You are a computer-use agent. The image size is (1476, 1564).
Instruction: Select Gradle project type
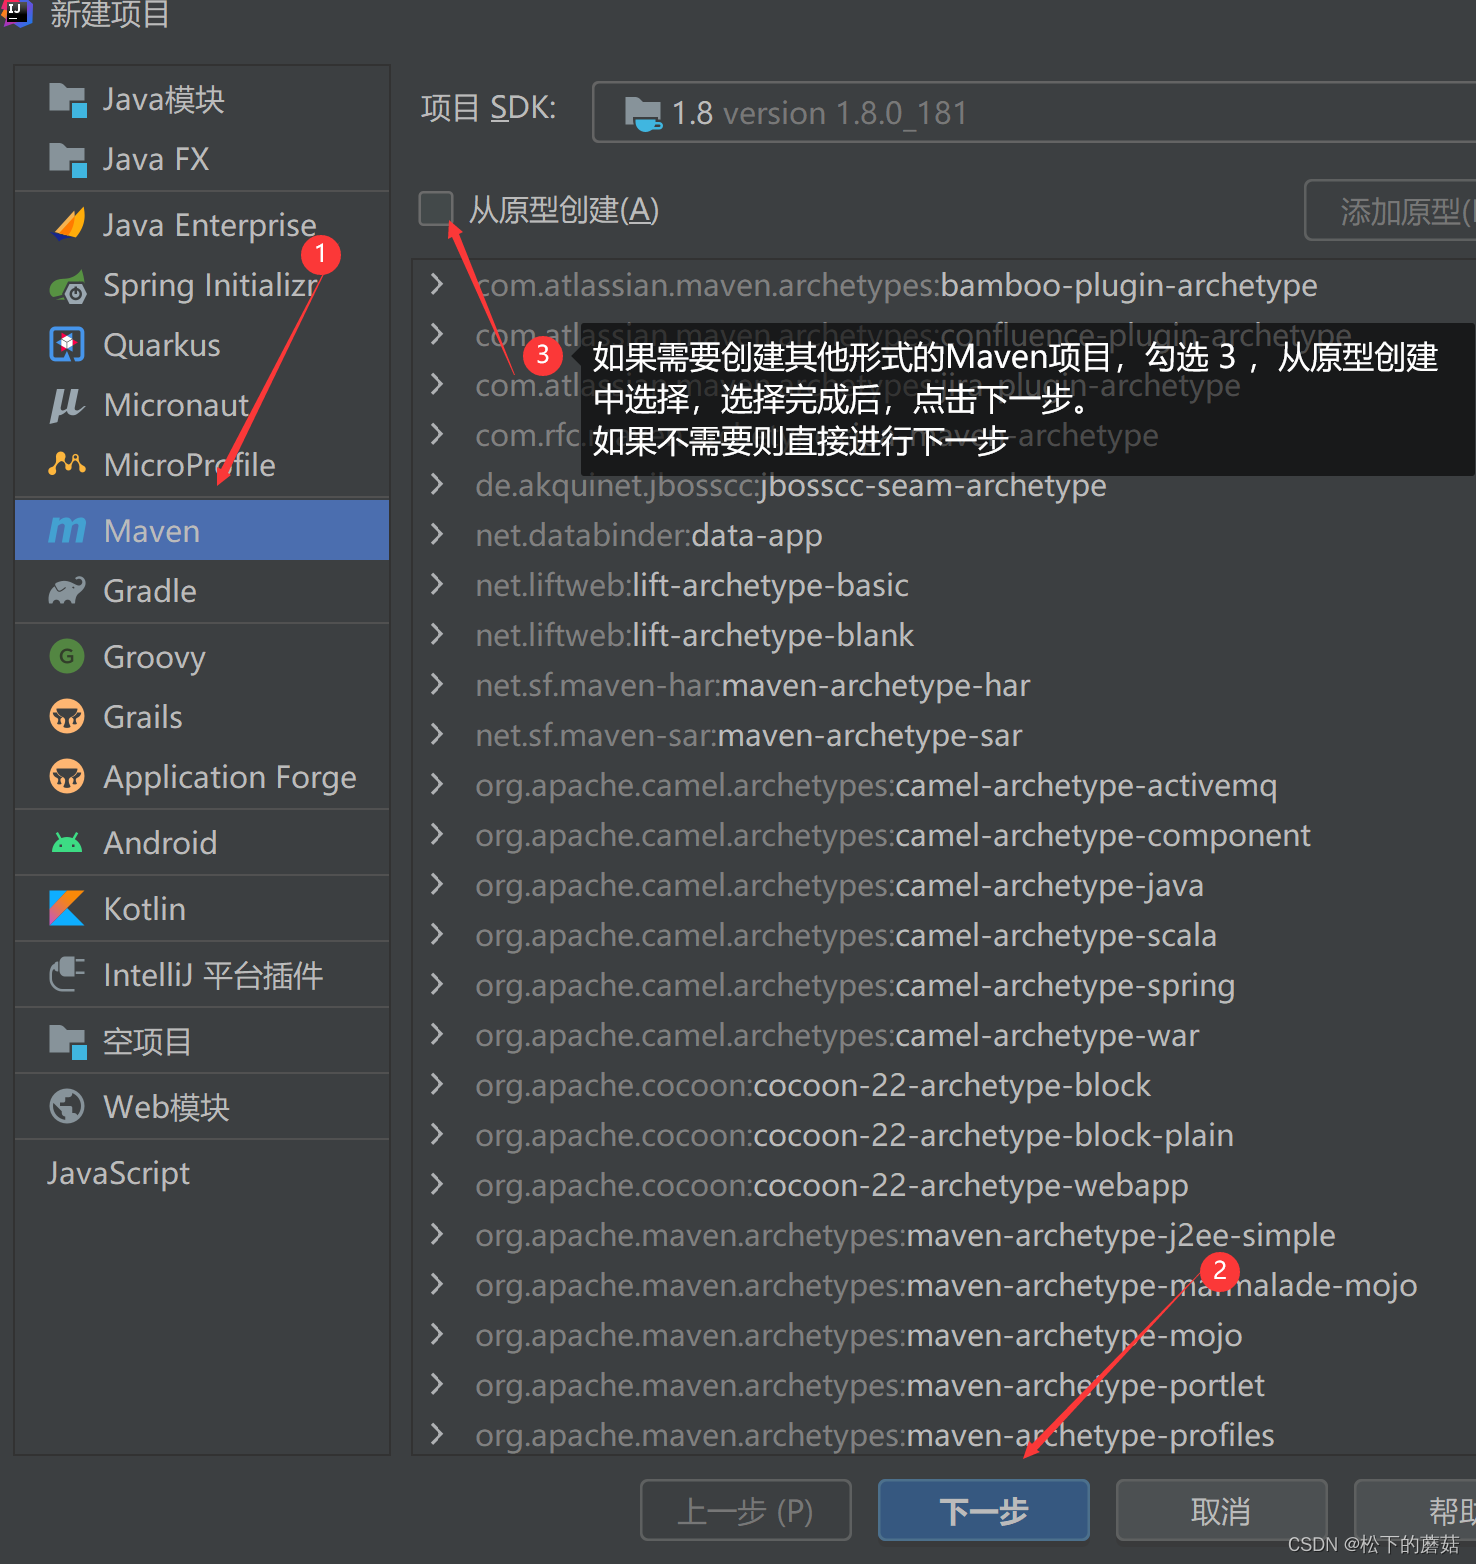[202, 591]
